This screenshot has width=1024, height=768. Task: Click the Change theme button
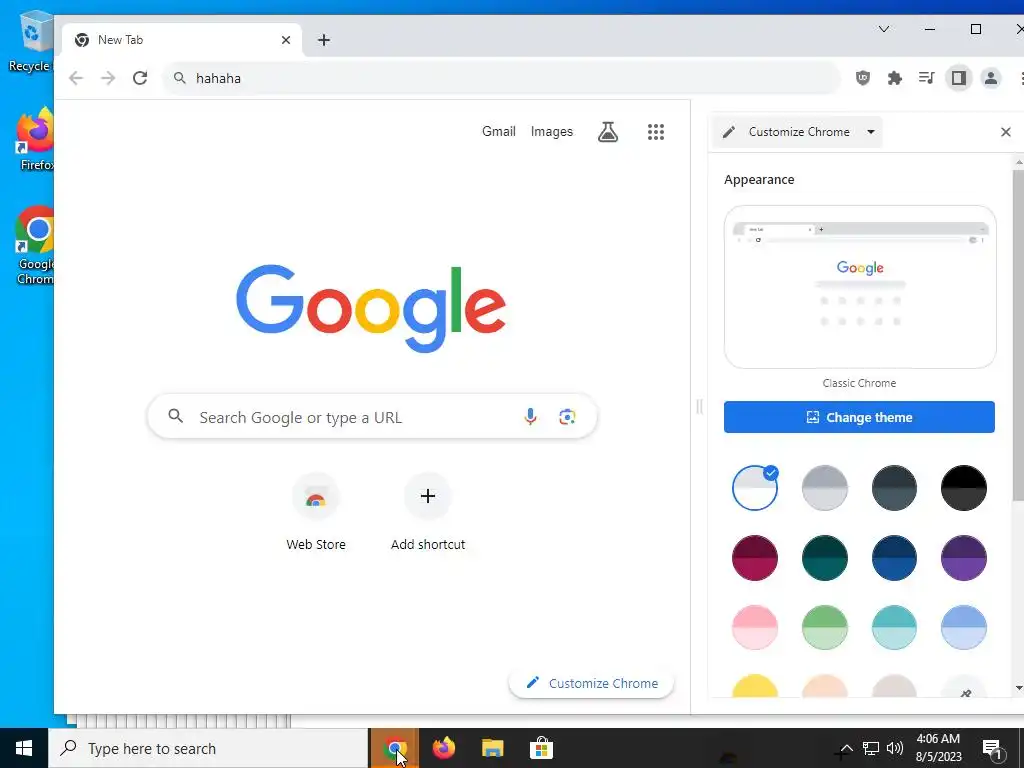(859, 417)
